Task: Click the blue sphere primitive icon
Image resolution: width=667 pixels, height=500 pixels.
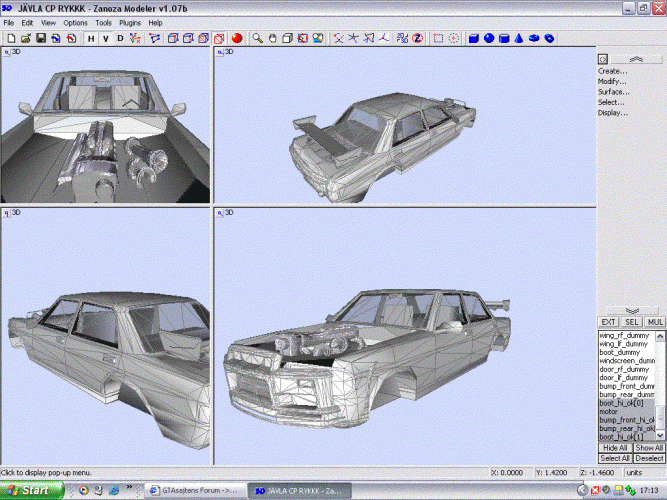Action: [x=489, y=38]
